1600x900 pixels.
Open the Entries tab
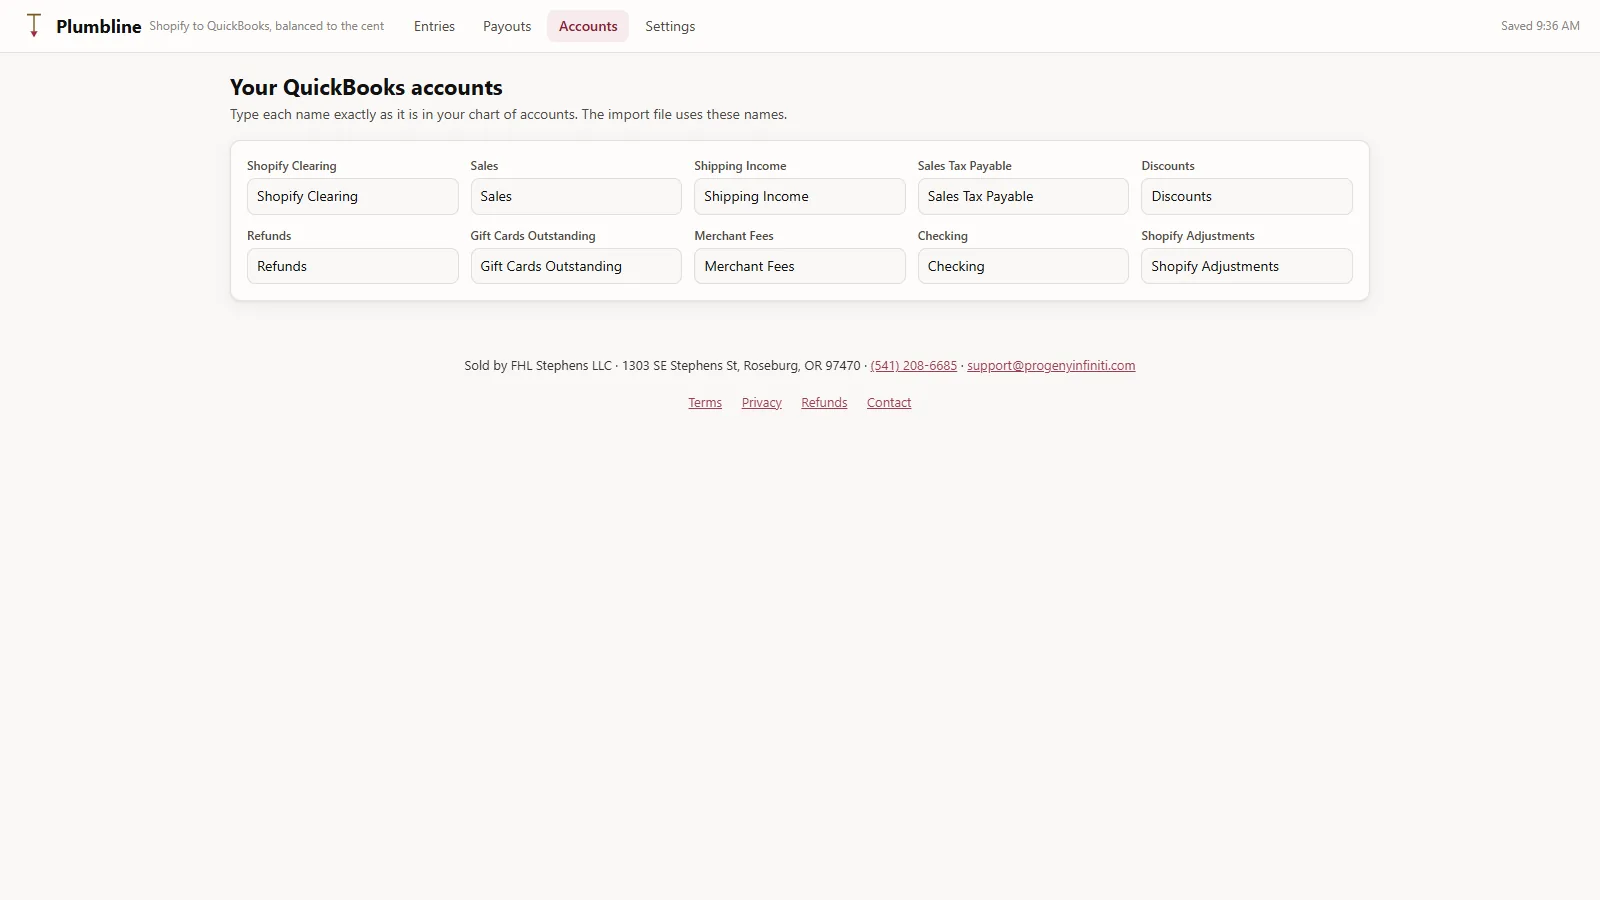click(x=434, y=26)
